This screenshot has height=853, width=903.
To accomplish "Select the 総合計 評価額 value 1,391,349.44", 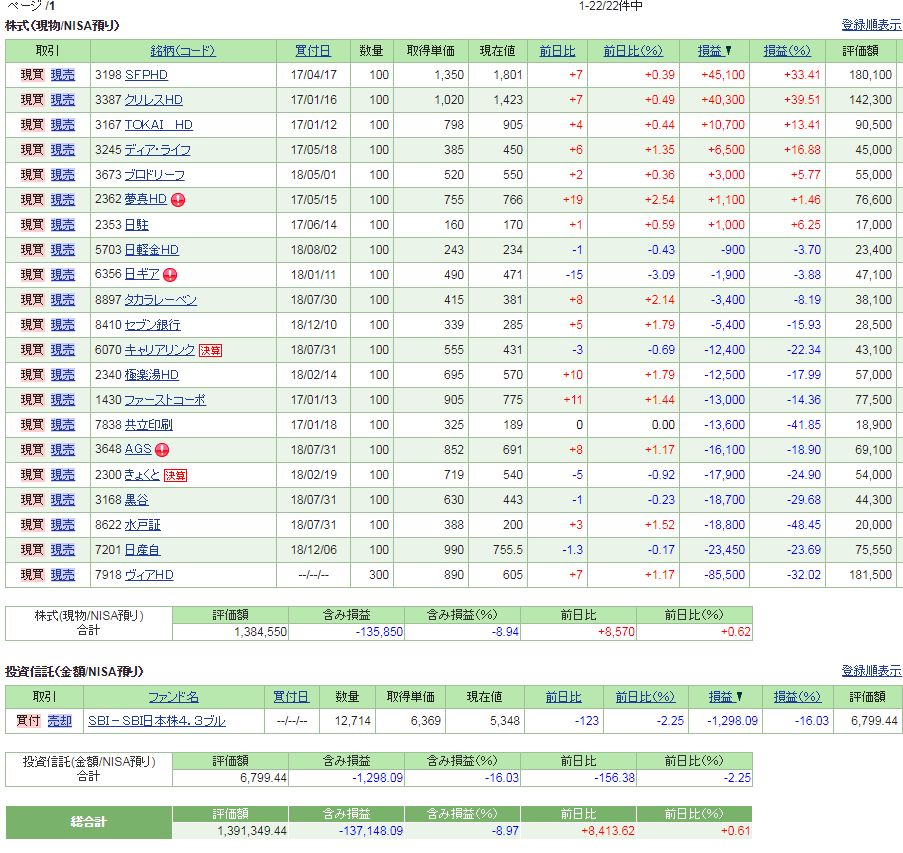I will pos(252,831).
